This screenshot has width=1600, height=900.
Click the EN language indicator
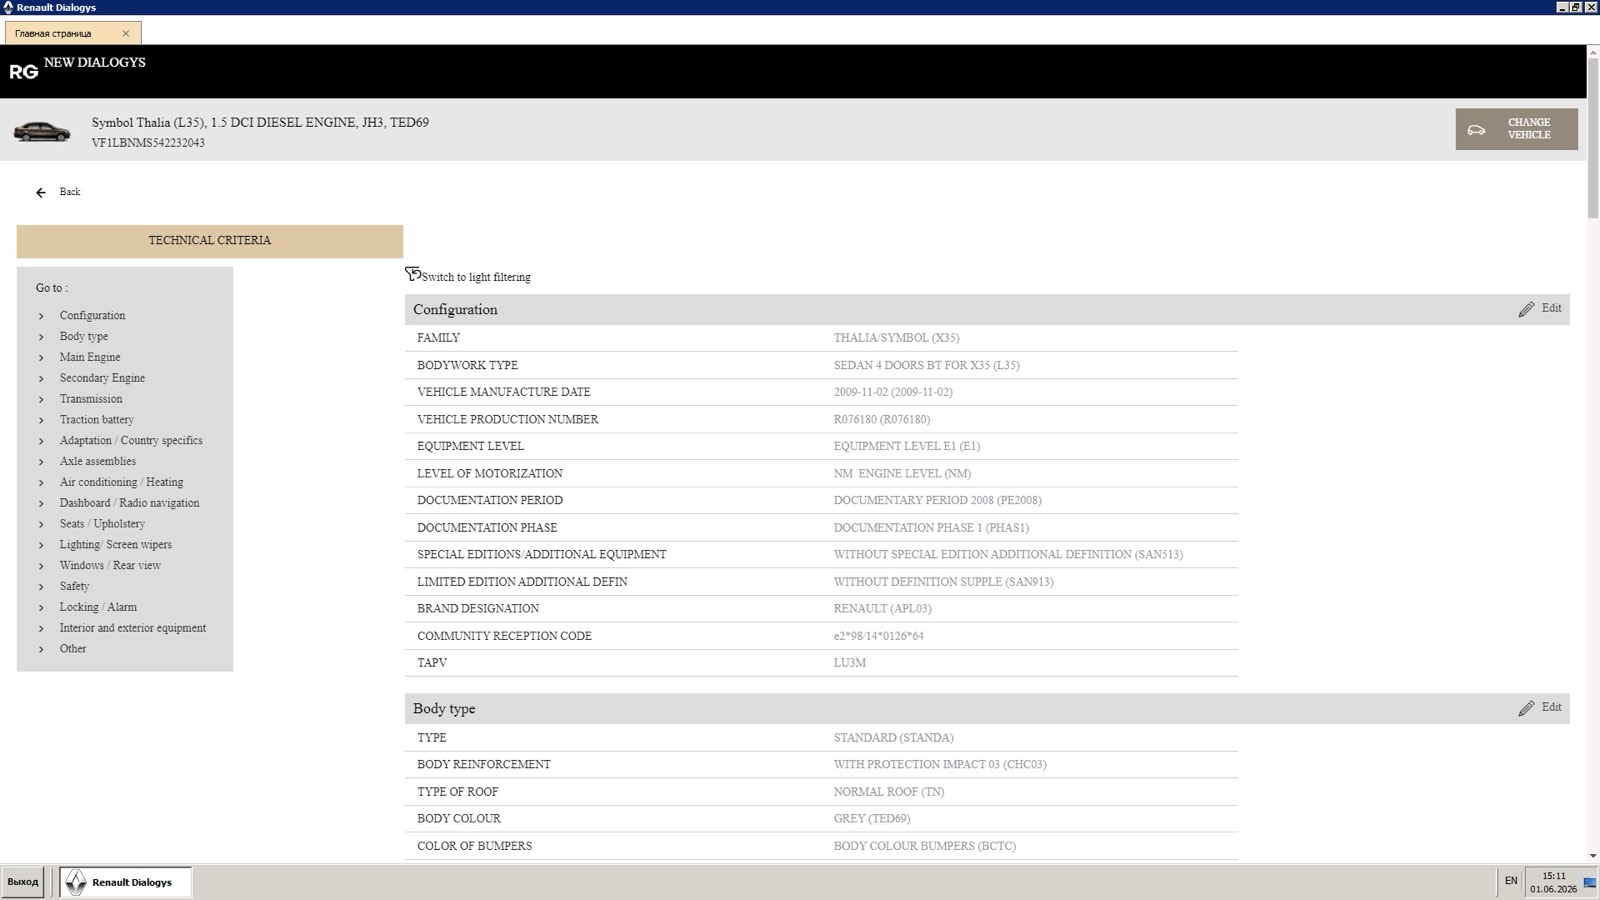coord(1511,881)
